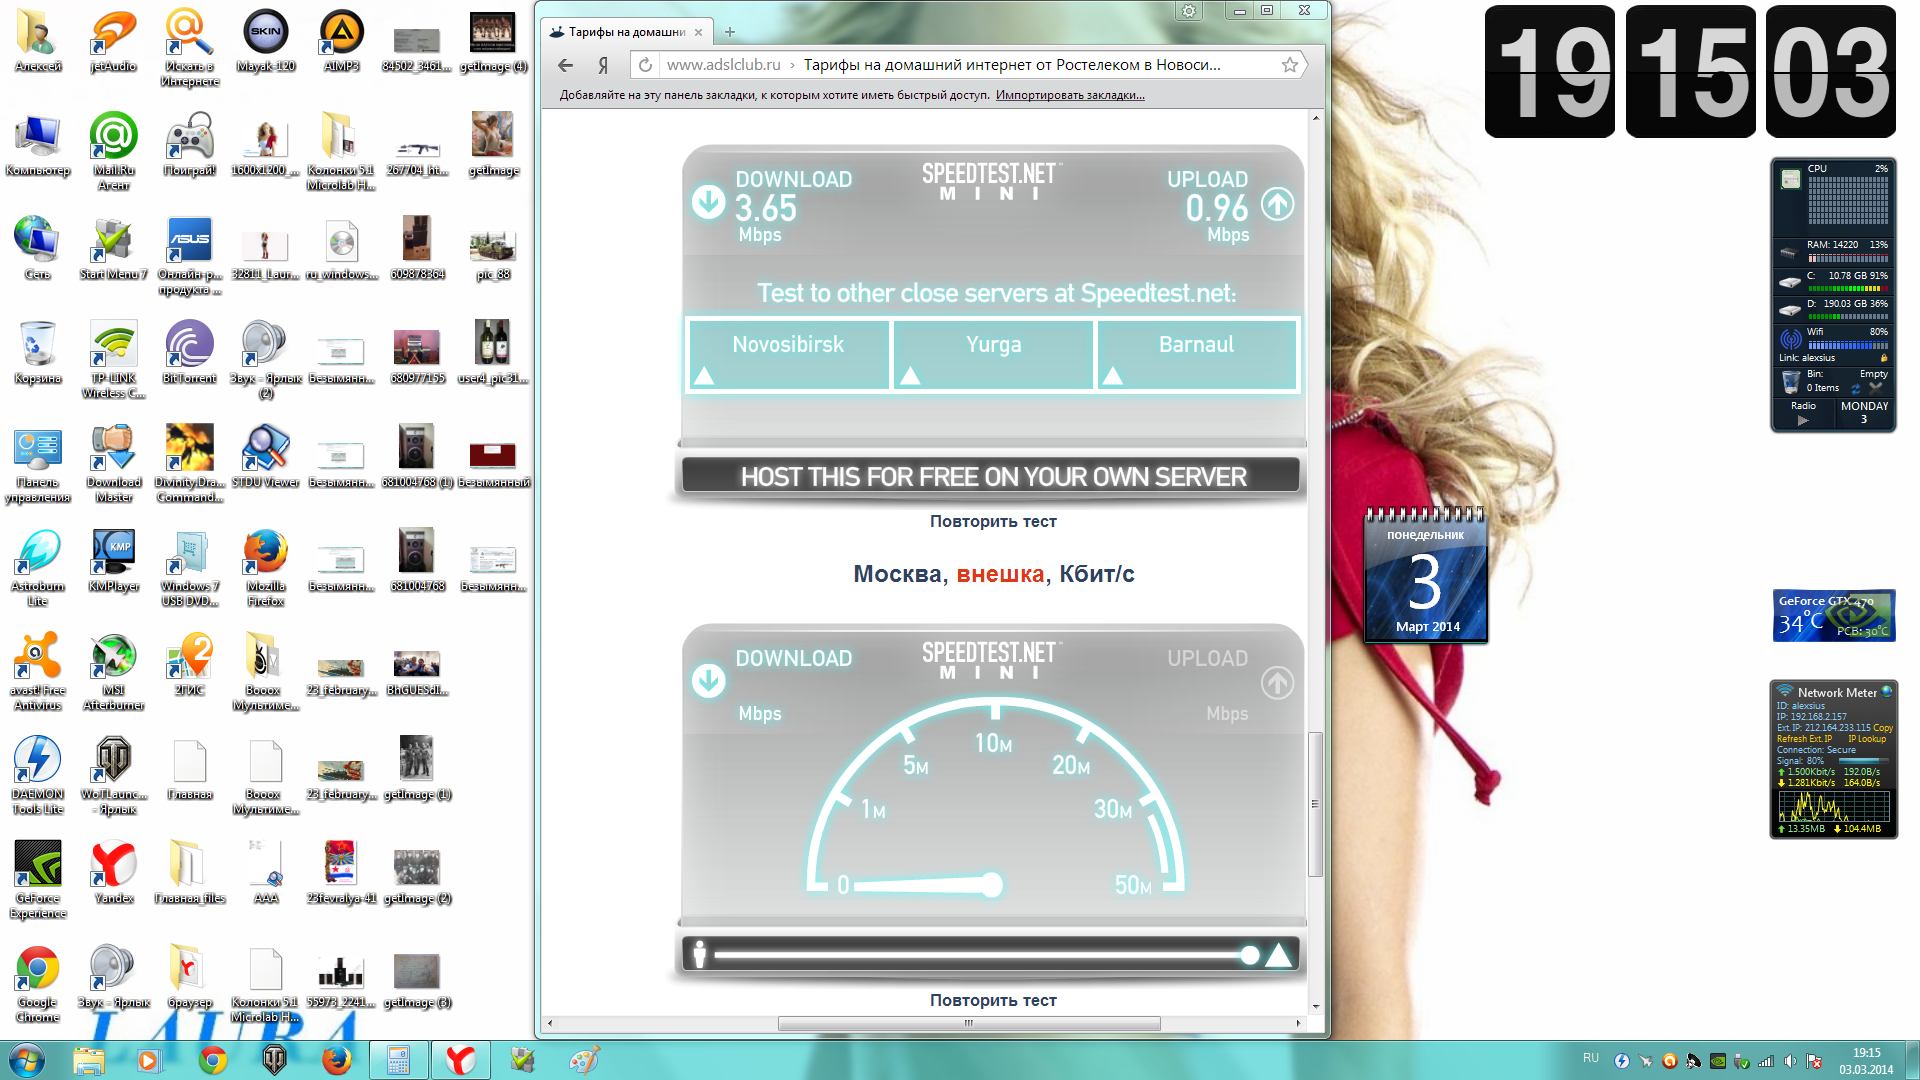Open the Google Chrome desktop icon

point(37,982)
